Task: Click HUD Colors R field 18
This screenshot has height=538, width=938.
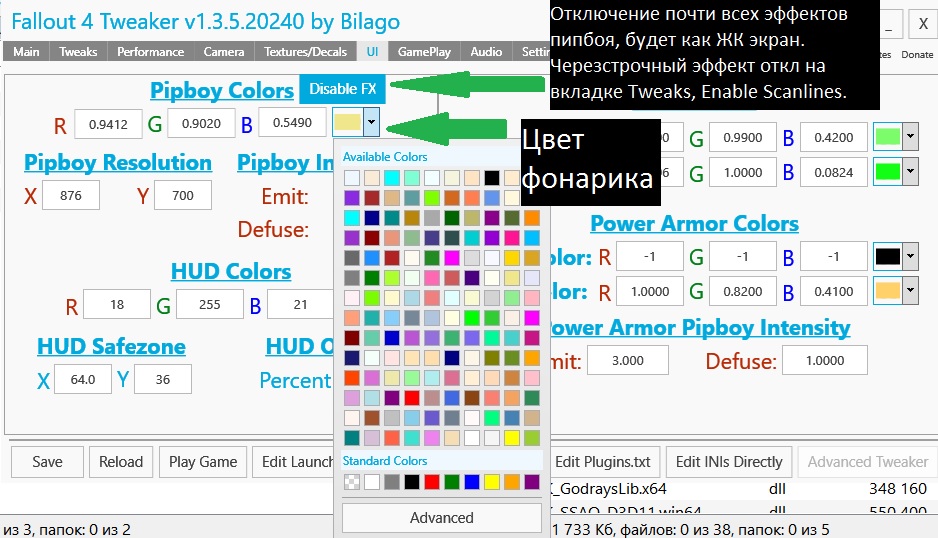Action: (117, 304)
